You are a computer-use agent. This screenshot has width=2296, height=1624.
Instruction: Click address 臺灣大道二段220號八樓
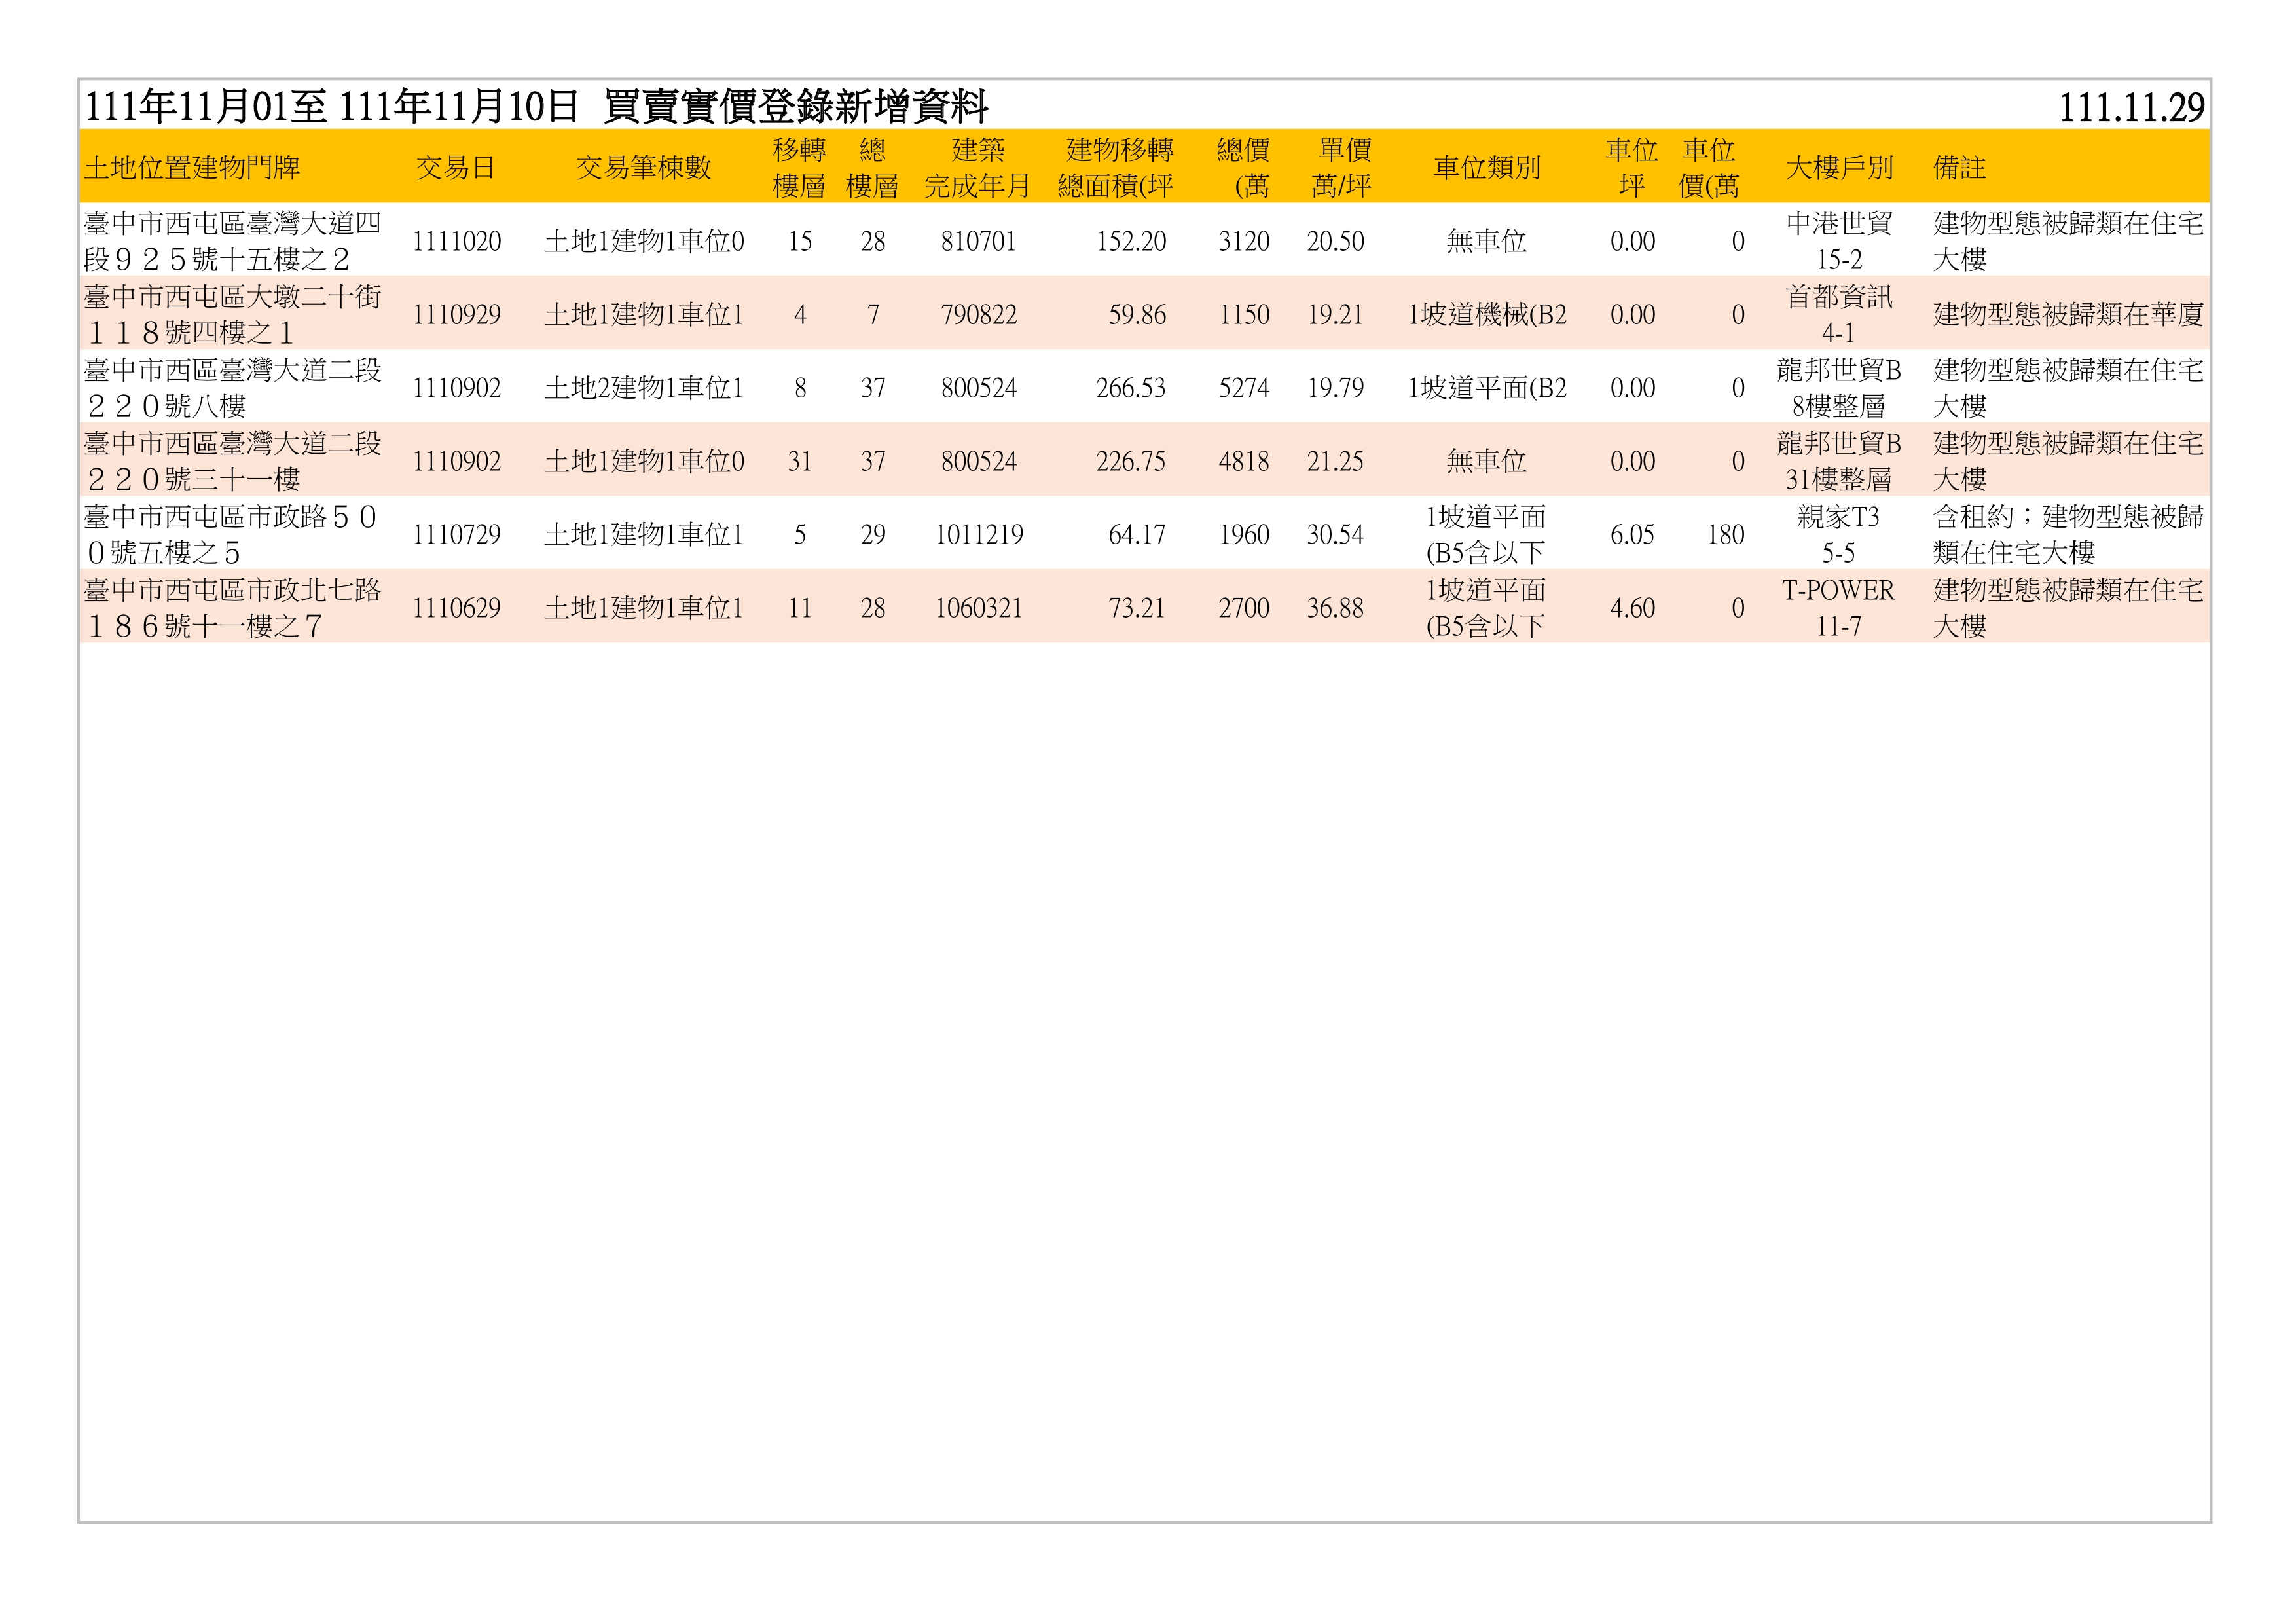pyautogui.click(x=232, y=387)
